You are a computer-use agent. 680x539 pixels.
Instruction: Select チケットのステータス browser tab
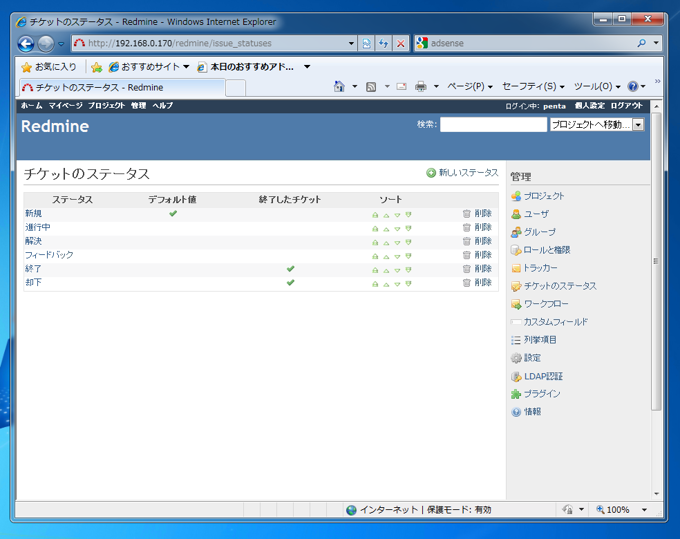[122, 88]
